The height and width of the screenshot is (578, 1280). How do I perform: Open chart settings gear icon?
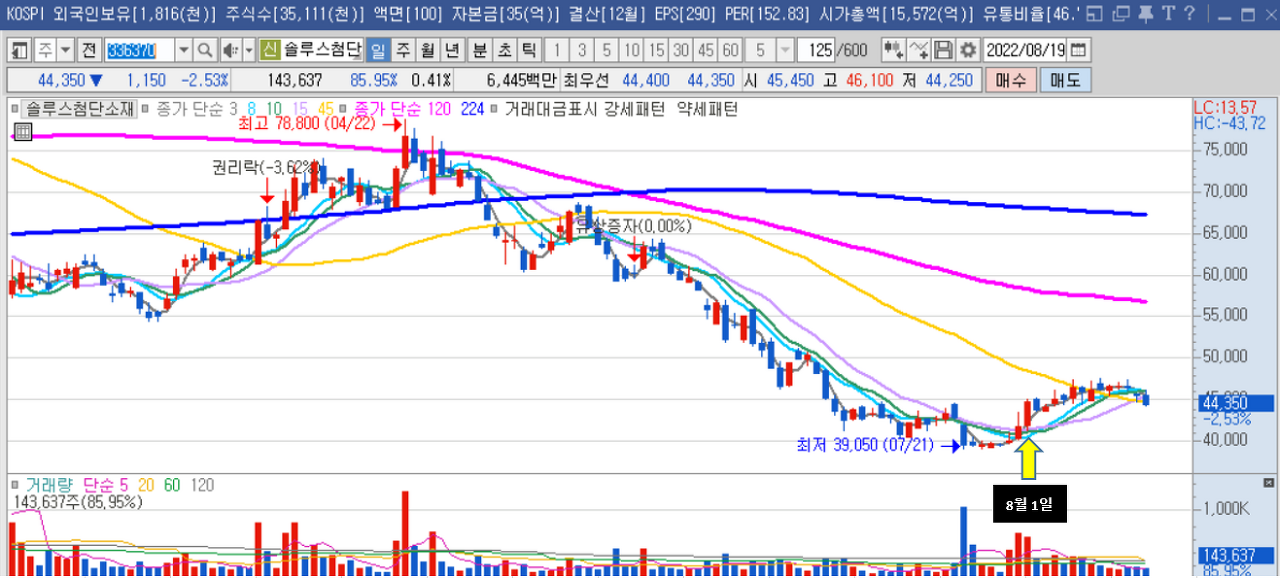pos(967,50)
